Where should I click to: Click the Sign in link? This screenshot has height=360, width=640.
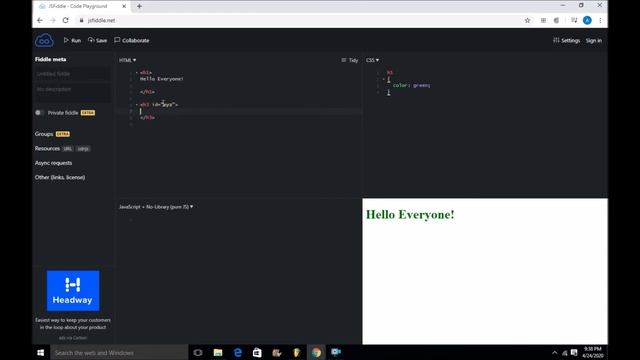pyautogui.click(x=593, y=40)
